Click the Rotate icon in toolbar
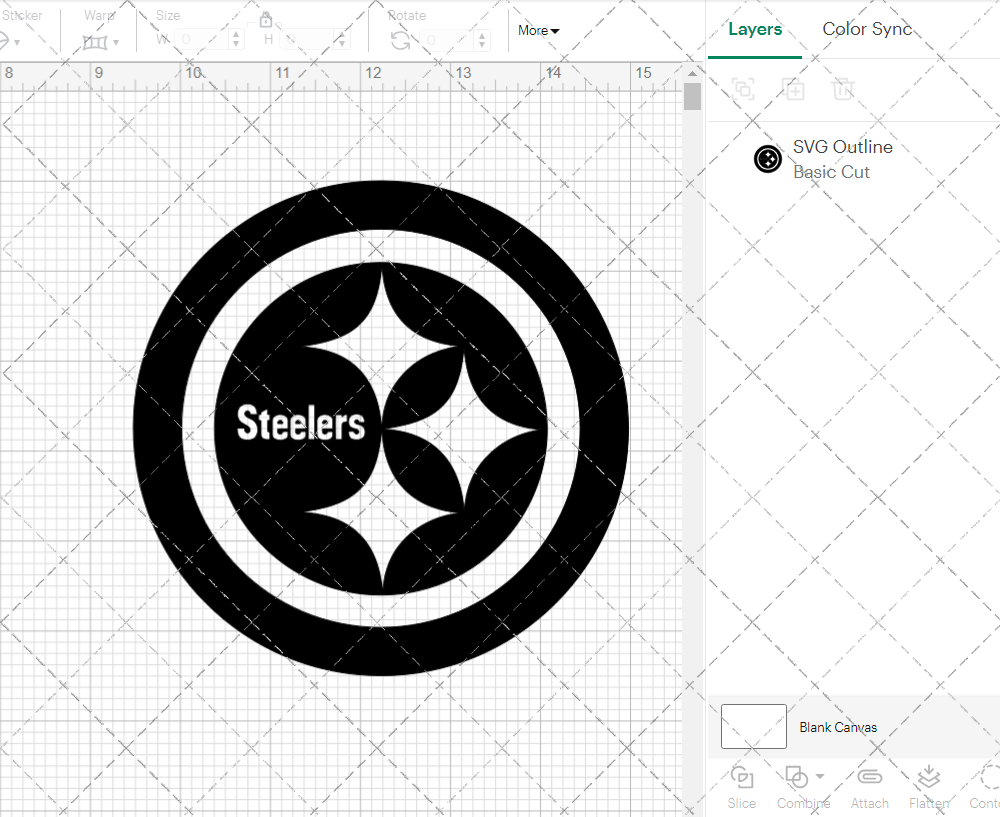This screenshot has width=1000, height=817. point(400,41)
